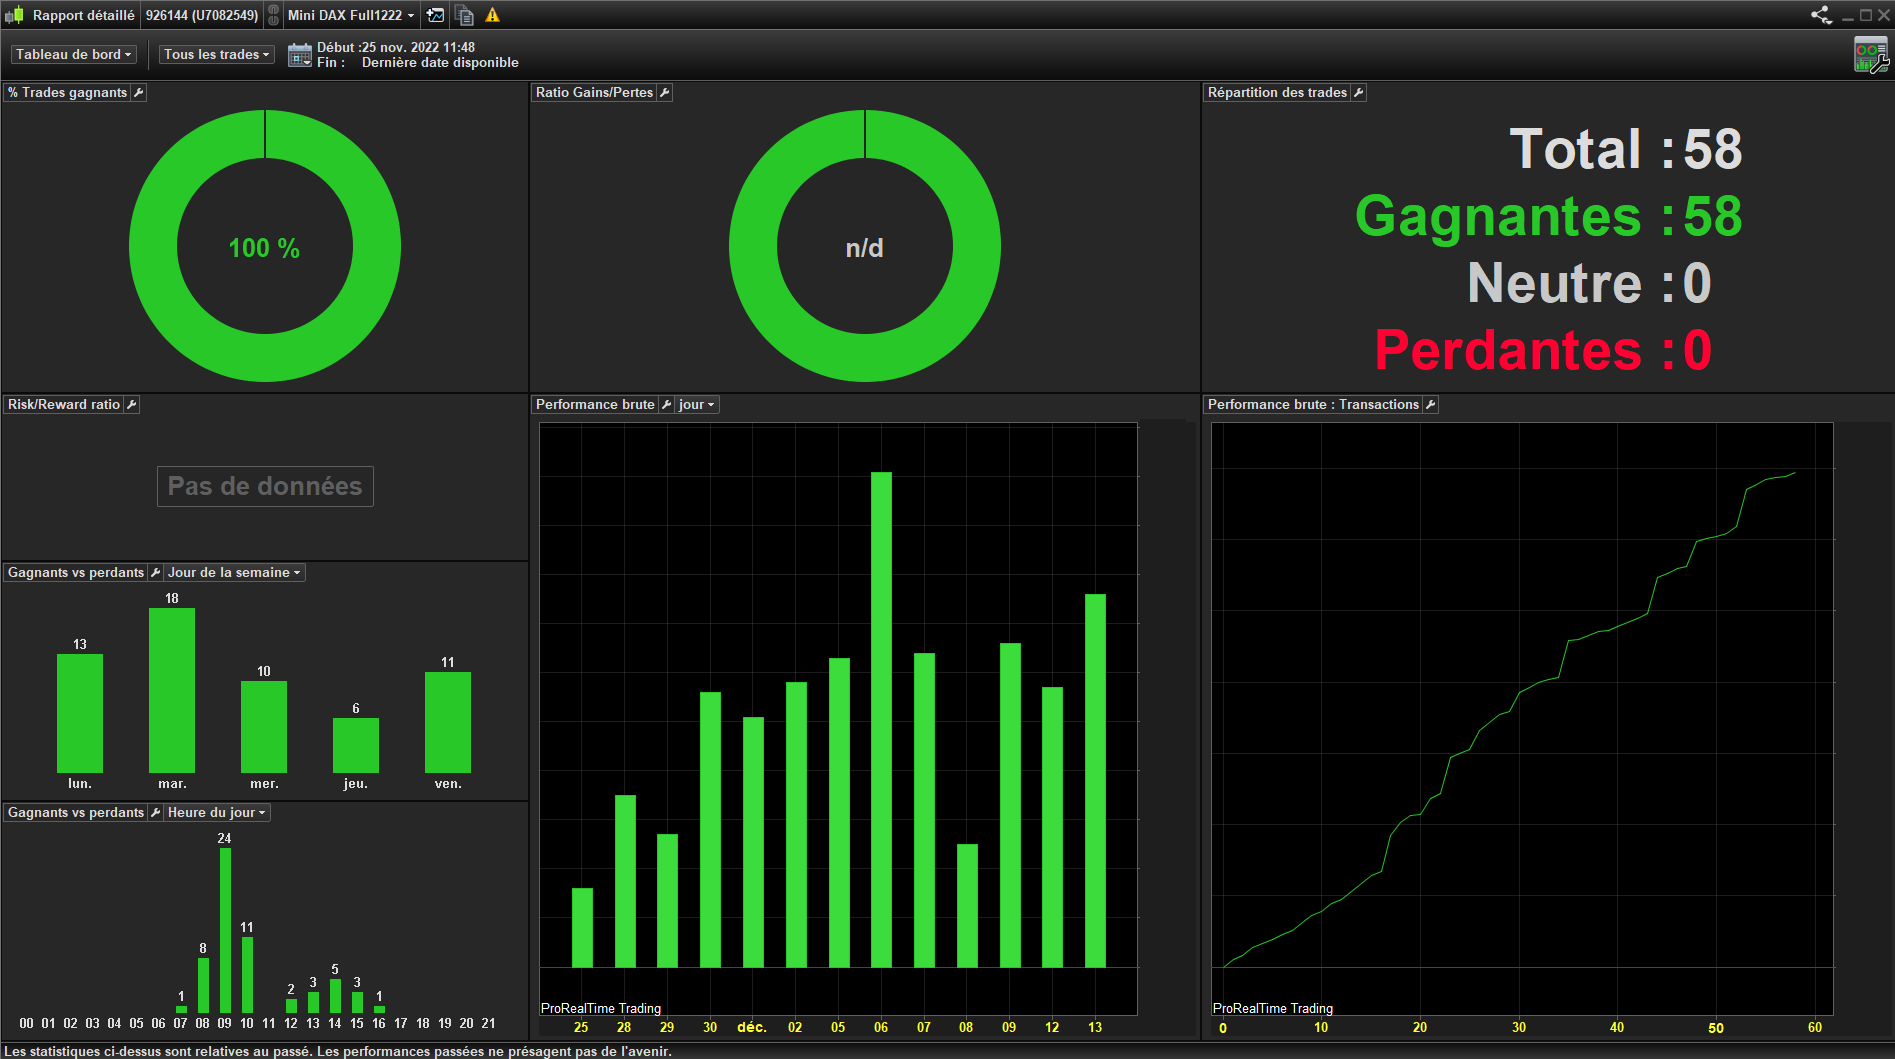Click the candlestick icon beside Rapport détaillé
Viewport: 1895px width, 1059px height.
coord(14,15)
